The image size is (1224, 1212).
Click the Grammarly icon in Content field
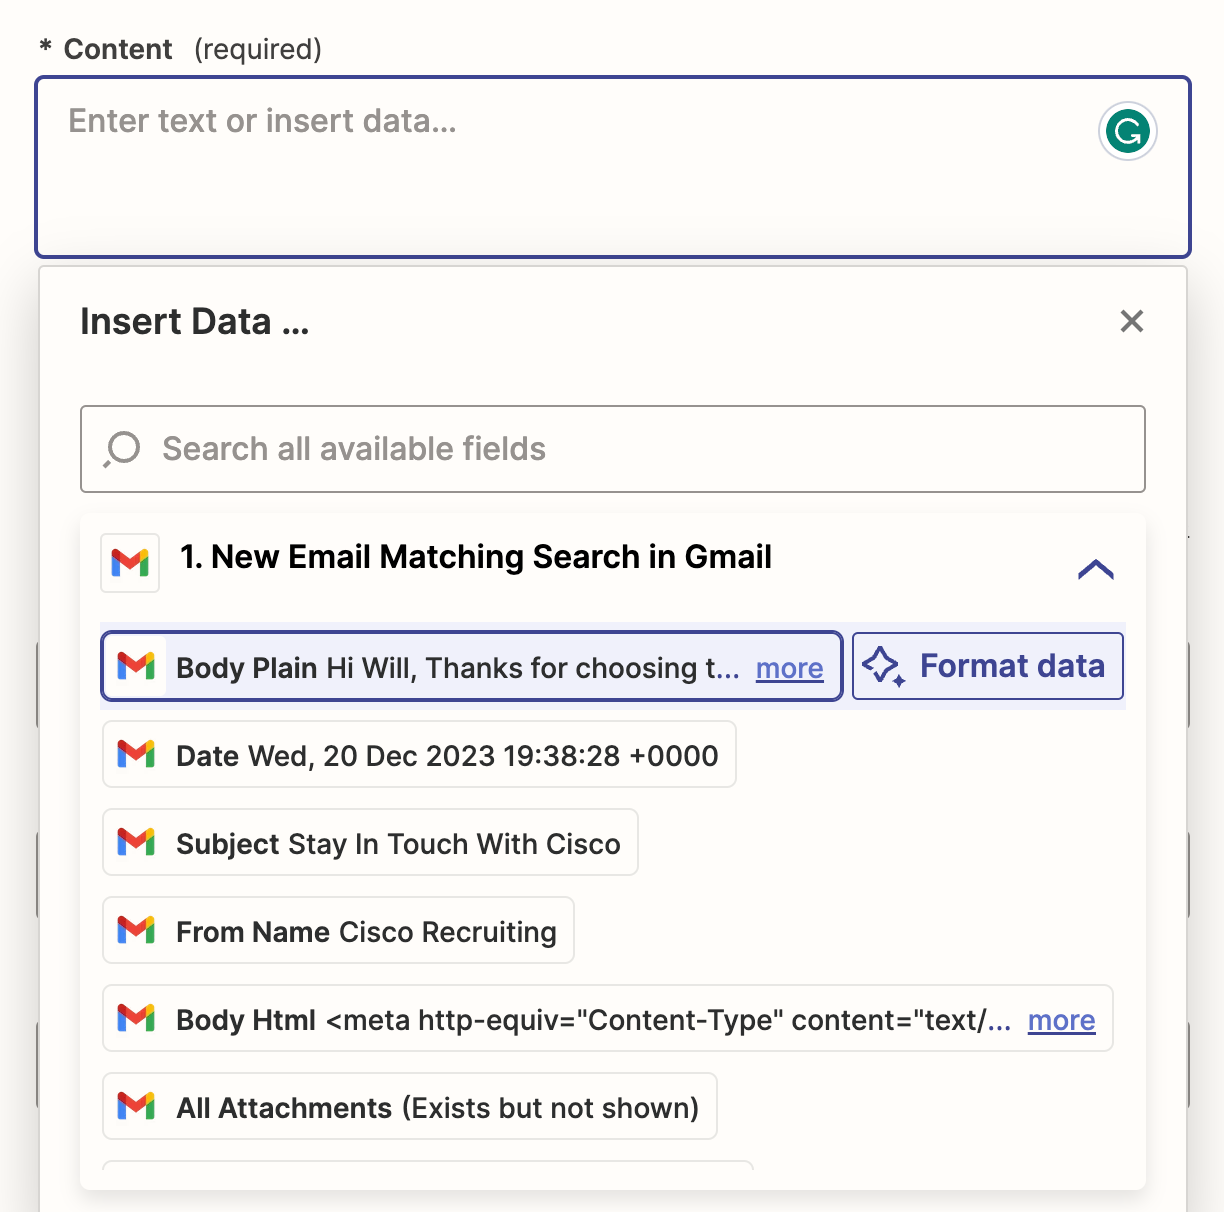point(1127,132)
